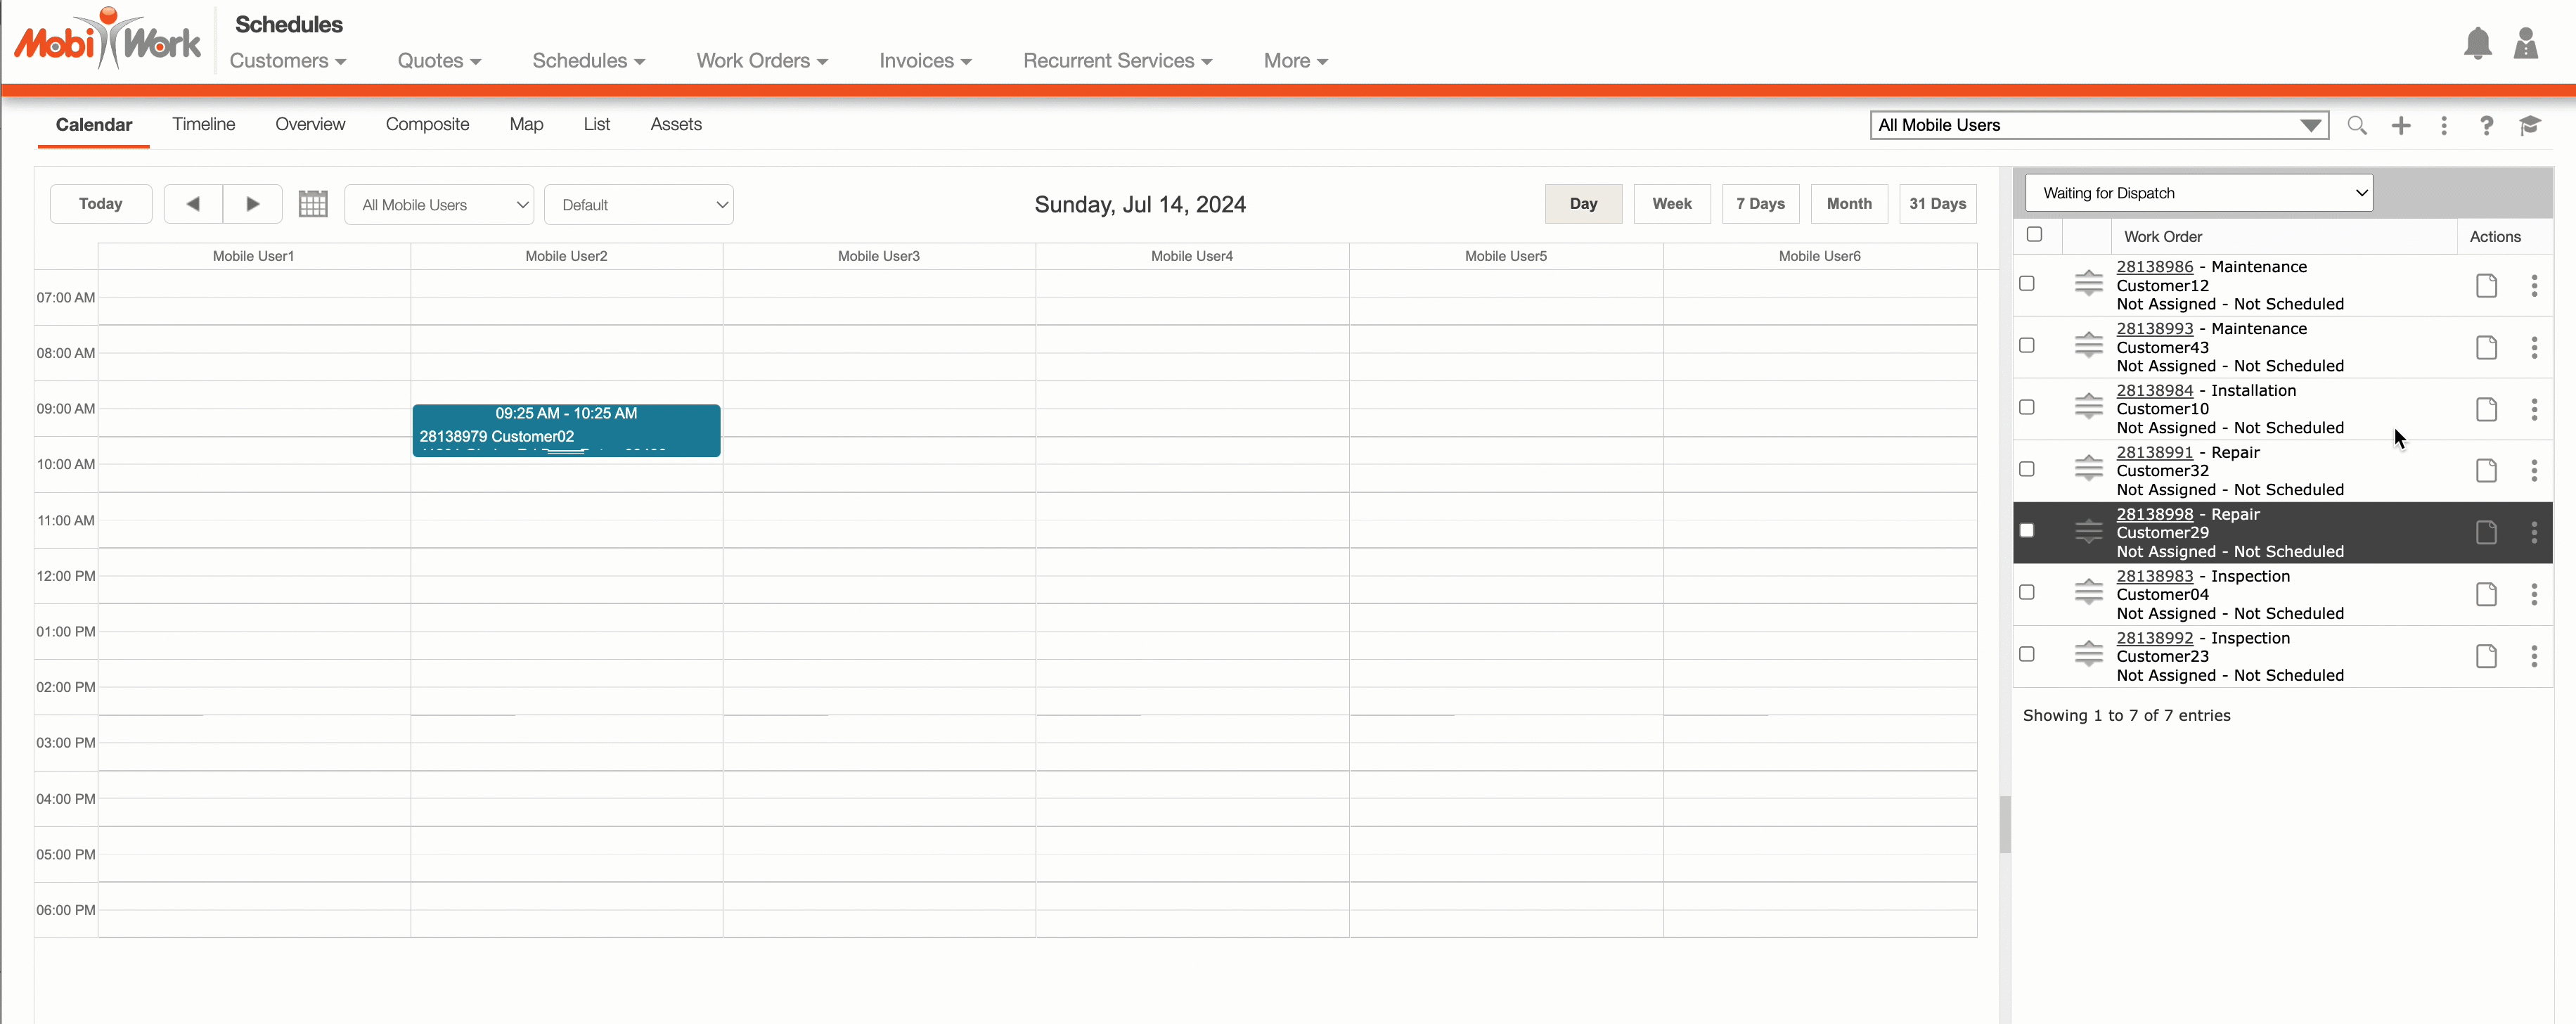Tick checkbox for Customer29 repair order
This screenshot has height=1024, width=2576.
click(2026, 531)
